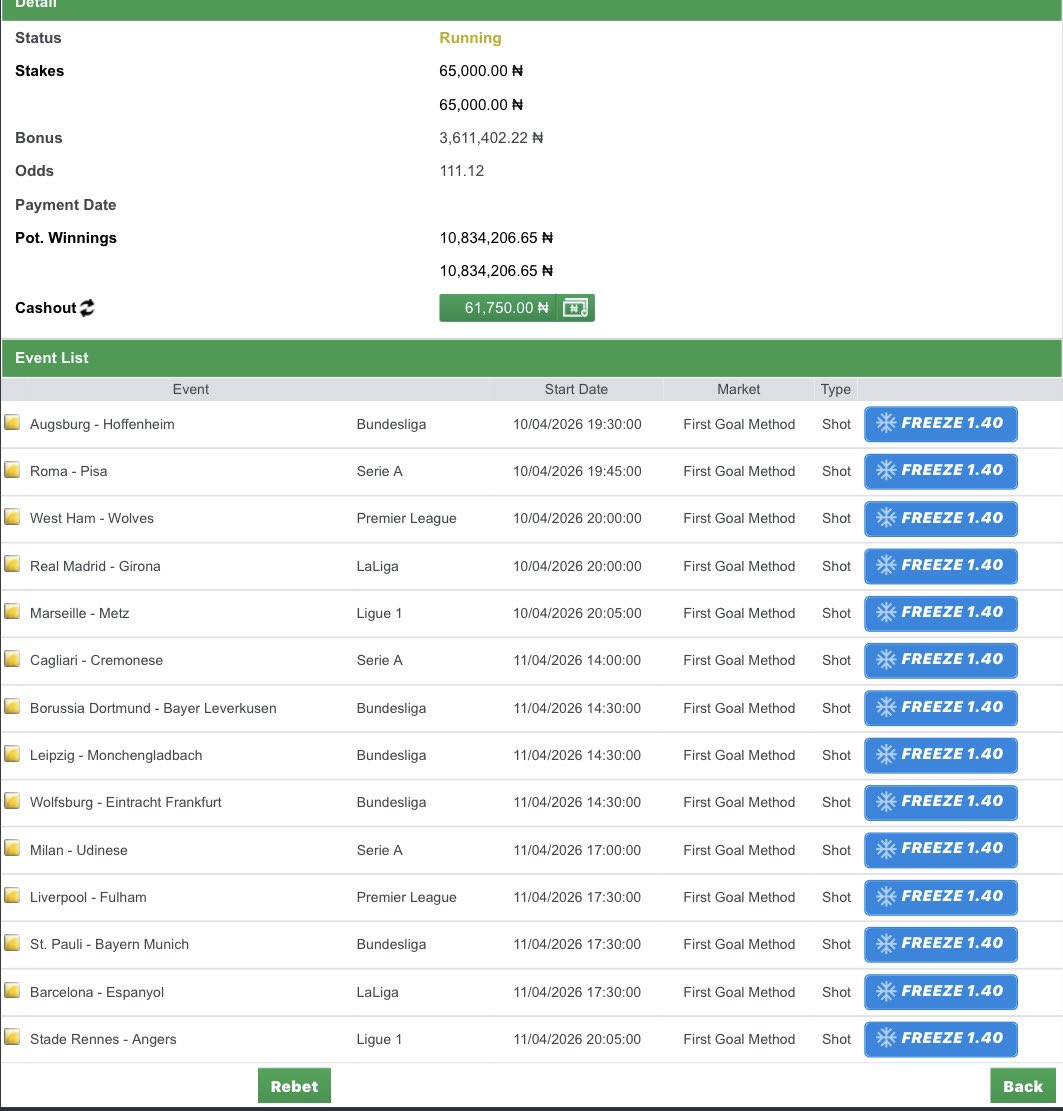1063x1111 pixels.
Task: Click start date 11/04/2026 14:00:00
Action: point(578,660)
